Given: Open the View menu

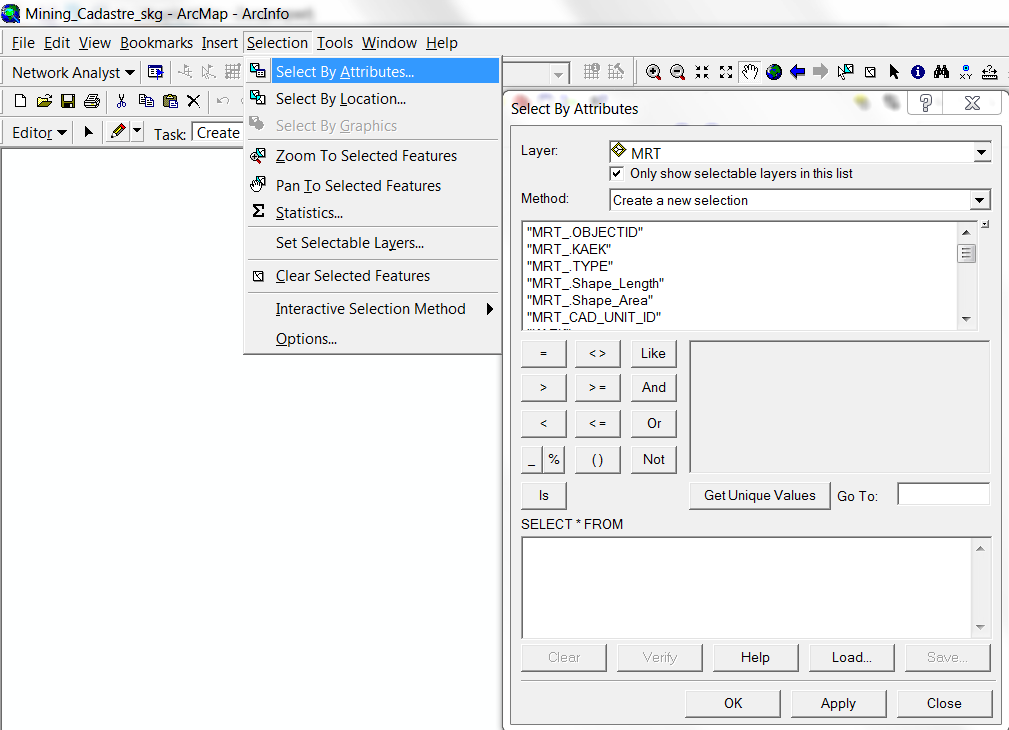Looking at the screenshot, I should (x=95, y=43).
